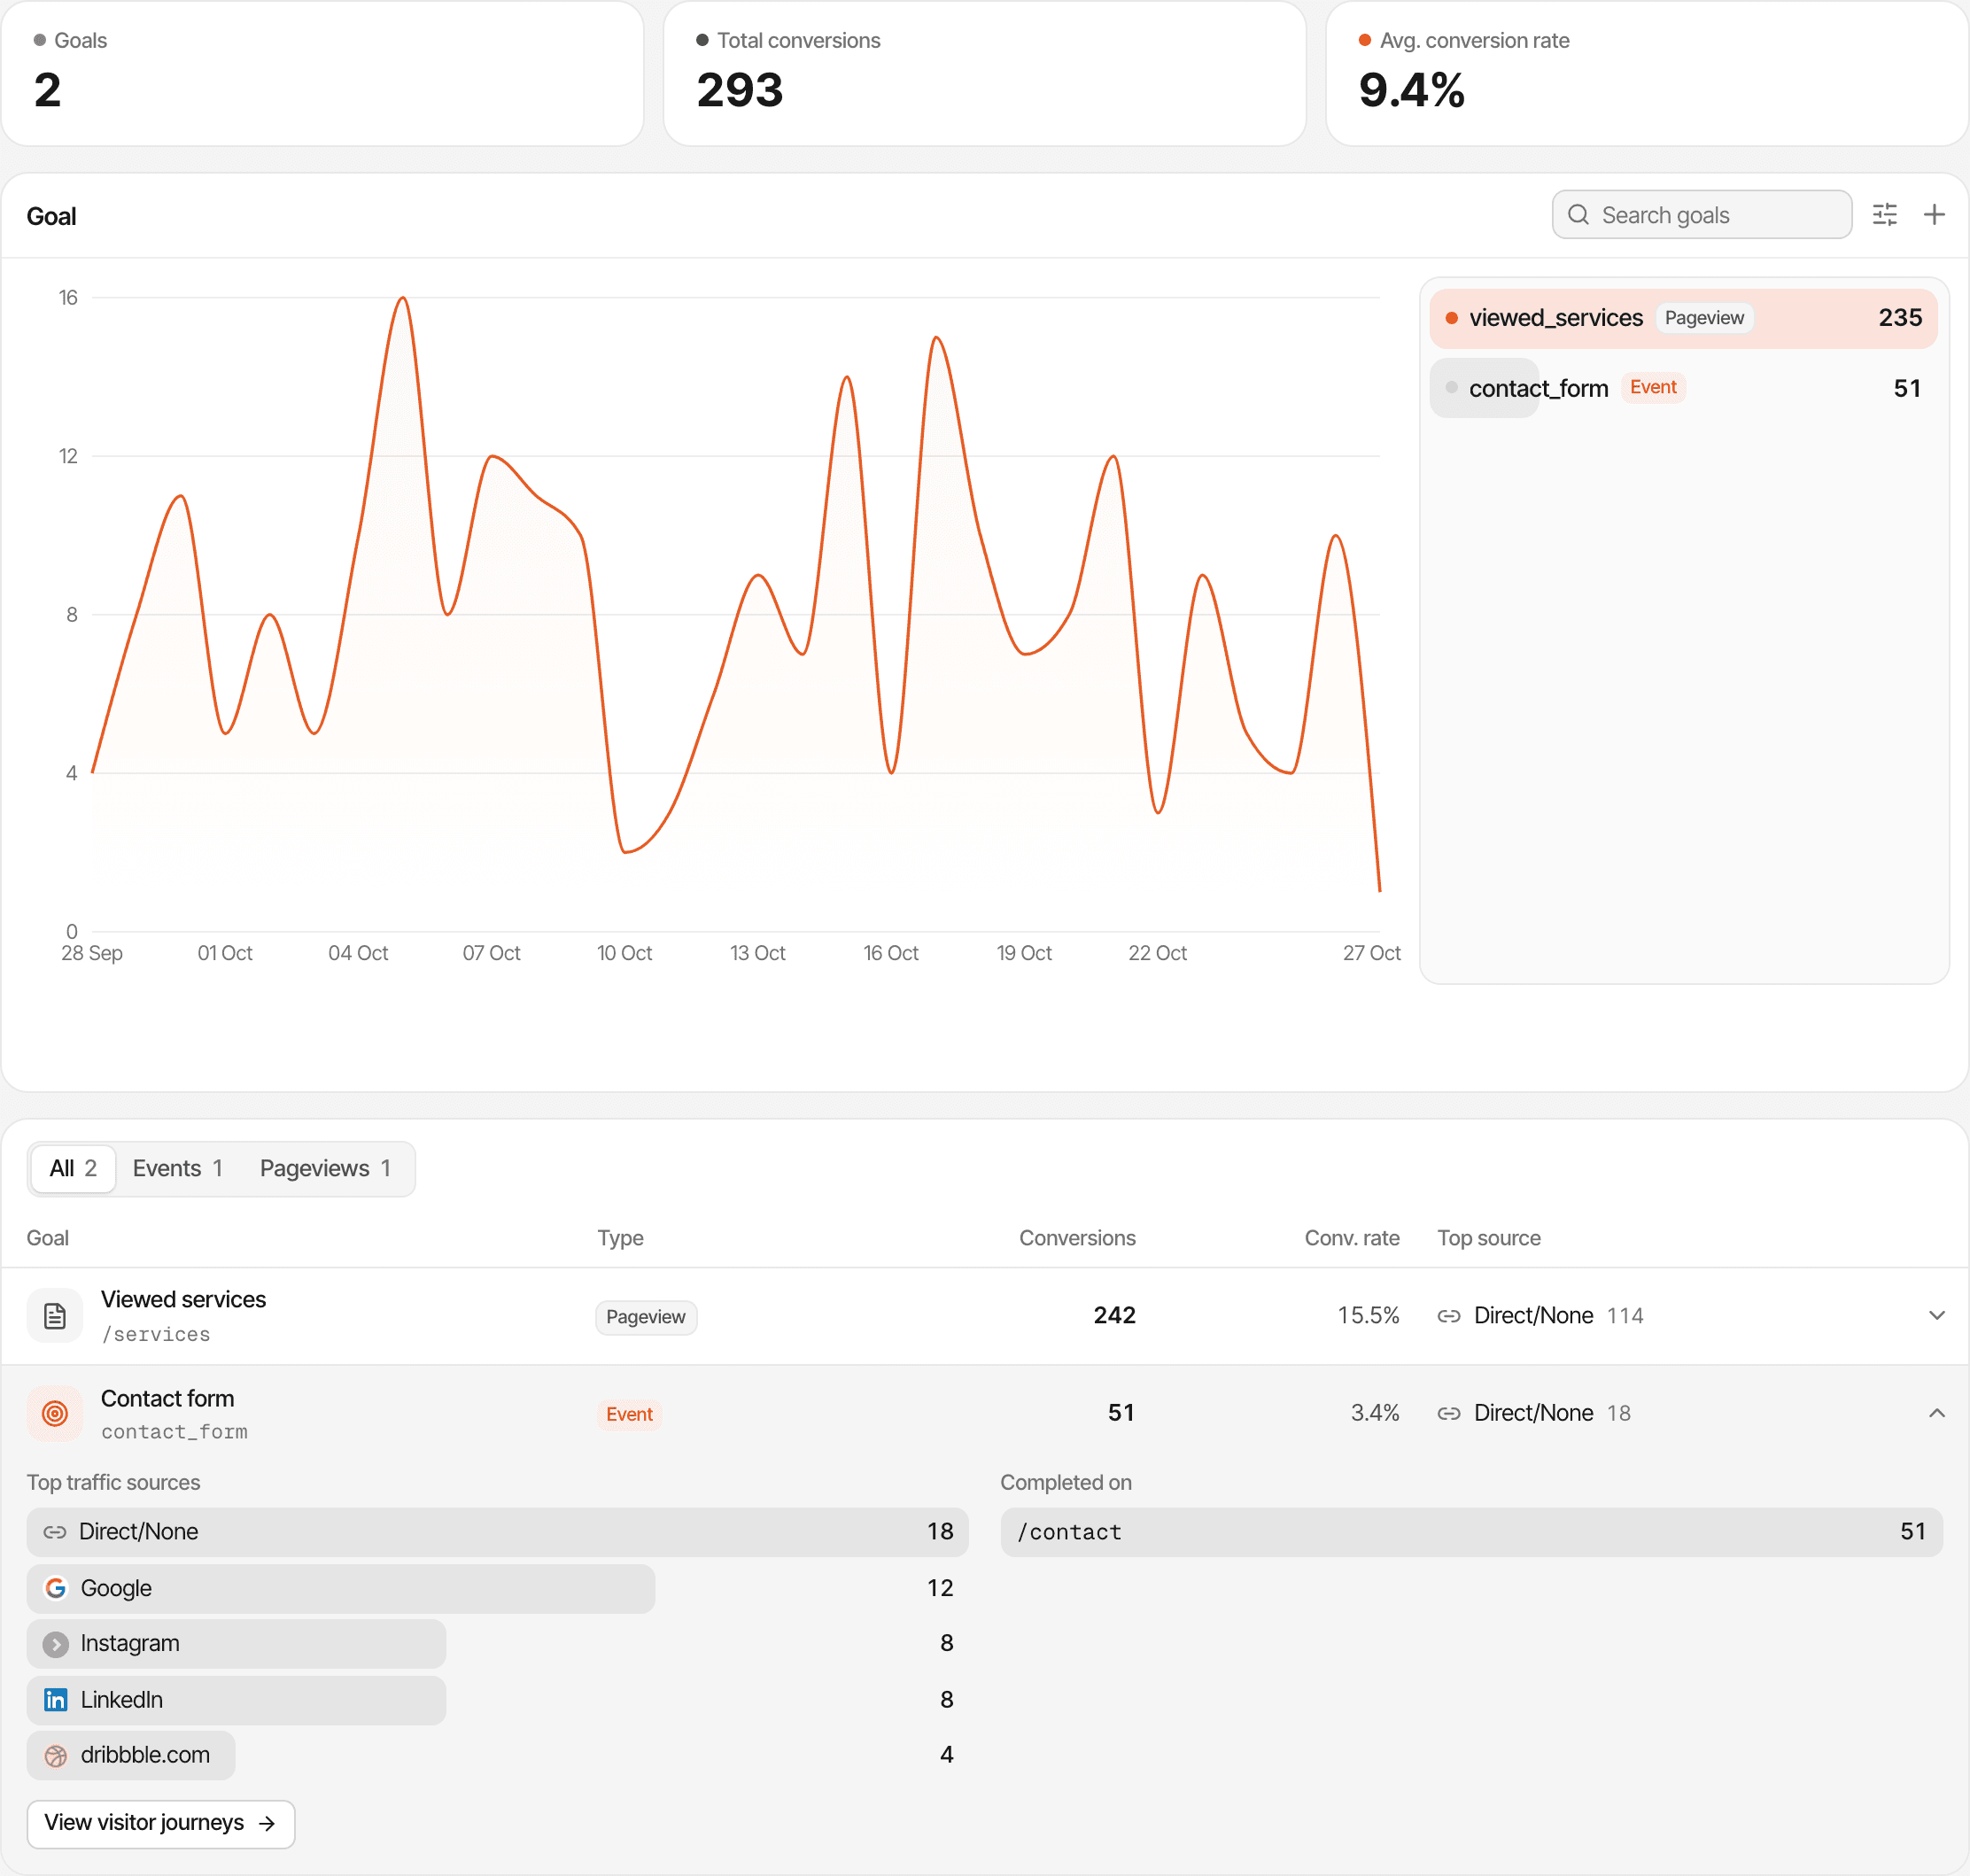Select the Avg. conversion rate card
Screen dimensions: 1970x1876
tap(1646, 73)
